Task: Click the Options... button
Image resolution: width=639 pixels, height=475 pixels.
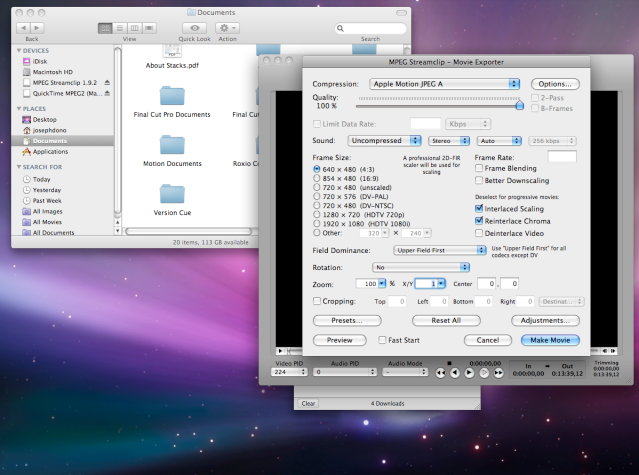Action: (x=555, y=84)
